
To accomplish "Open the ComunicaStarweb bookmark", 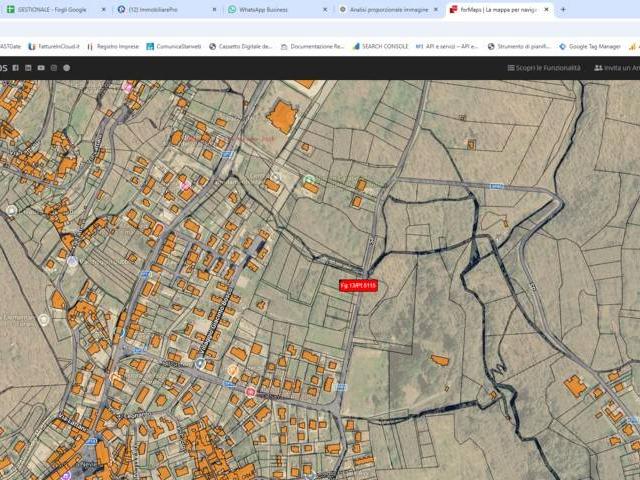I will [x=174, y=47].
